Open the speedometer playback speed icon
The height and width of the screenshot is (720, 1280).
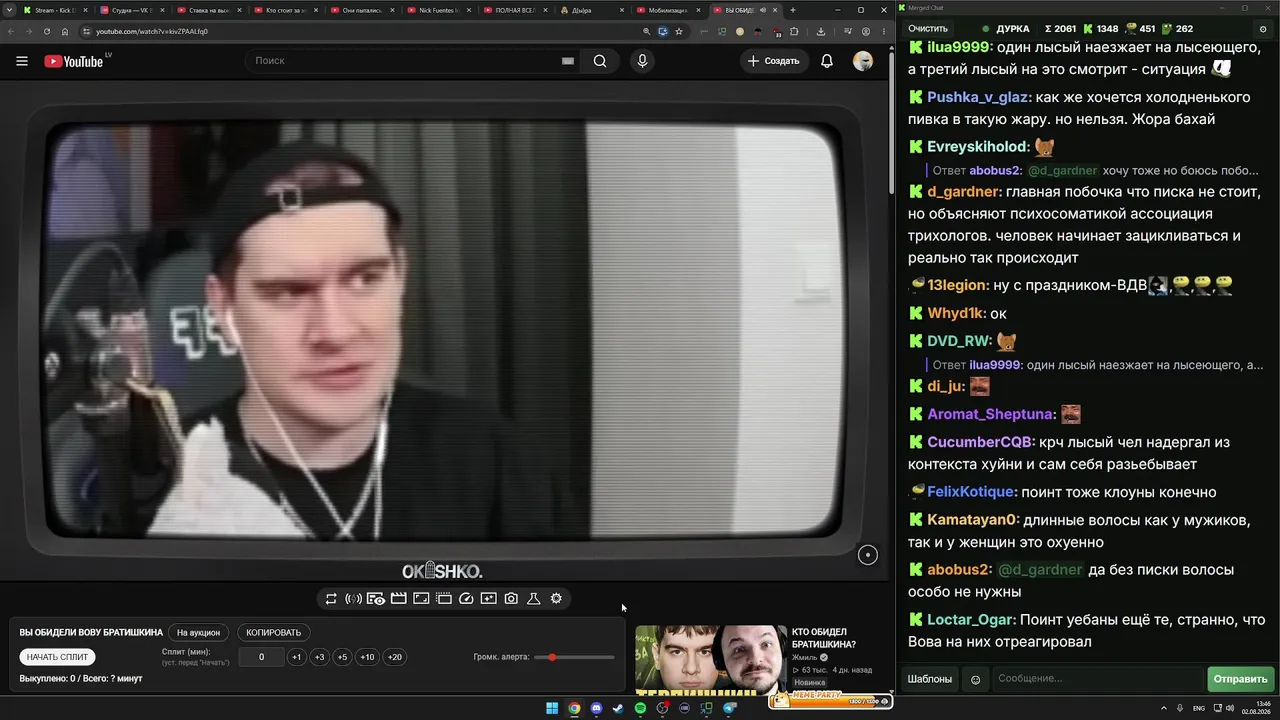(x=466, y=599)
